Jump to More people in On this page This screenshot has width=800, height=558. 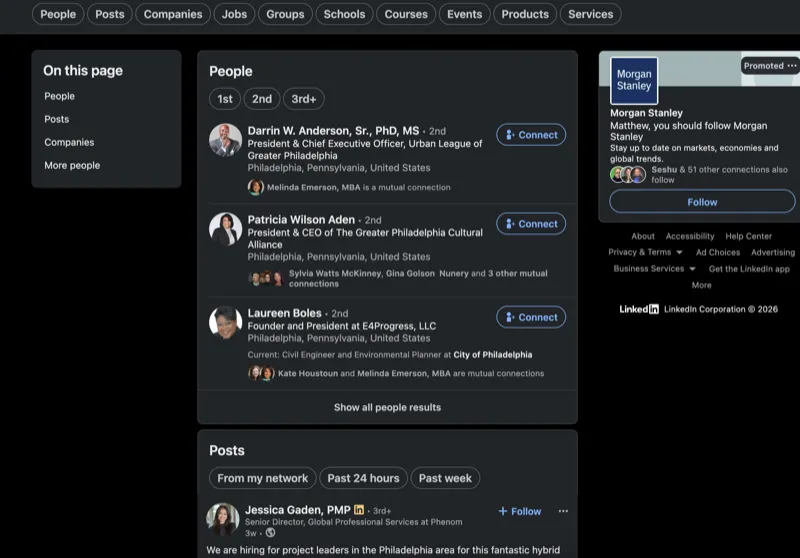pyautogui.click(x=72, y=165)
